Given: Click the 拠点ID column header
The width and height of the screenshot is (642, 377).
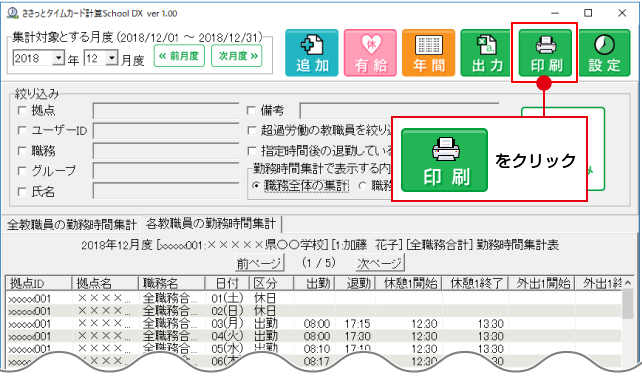Looking at the screenshot, I should coord(38,283).
